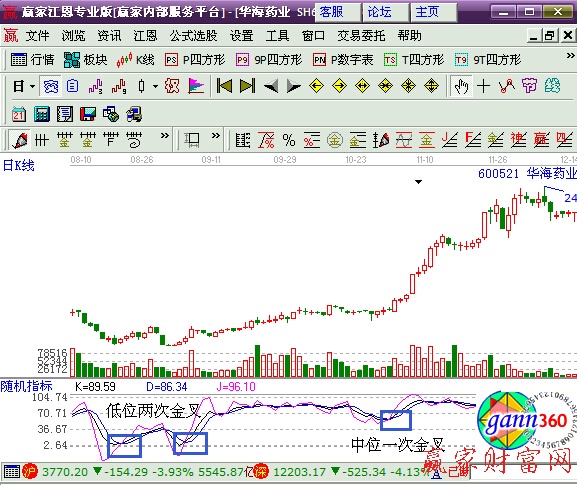Viewport: 577px width, 485px height.
Task: Select the 四 fan-lines tool
Action: click(564, 140)
